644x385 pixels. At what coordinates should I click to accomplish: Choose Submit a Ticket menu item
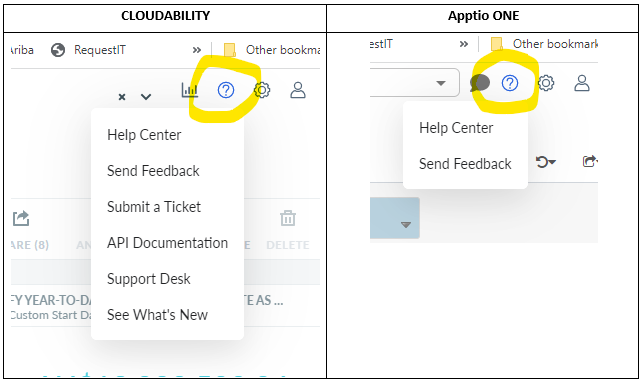(154, 207)
